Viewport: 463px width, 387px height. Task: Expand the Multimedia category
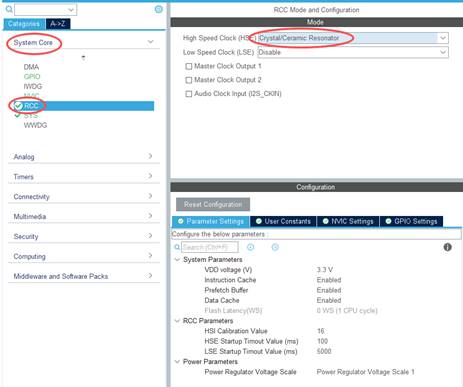150,216
